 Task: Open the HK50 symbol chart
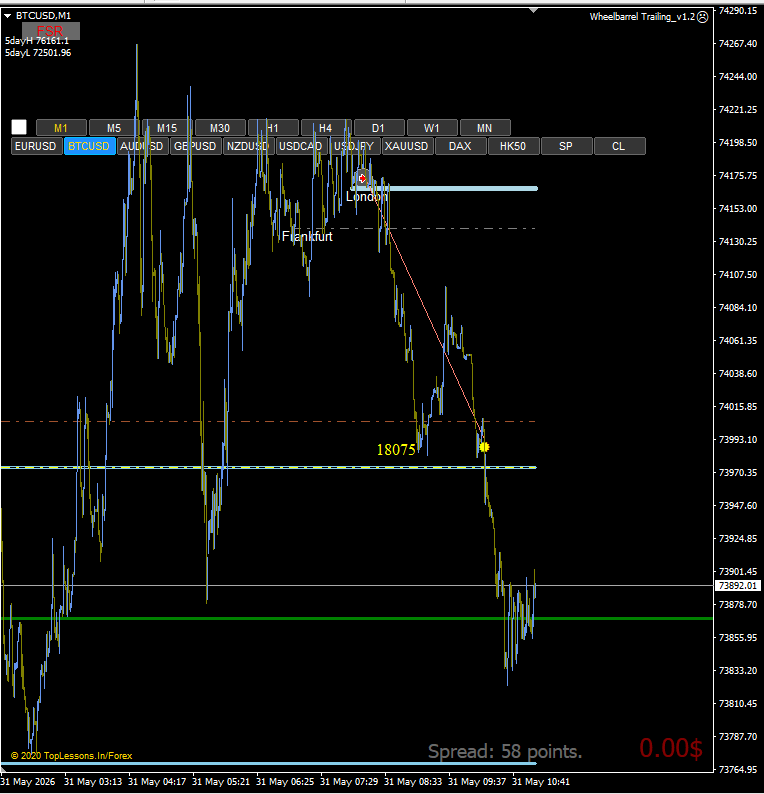tap(513, 146)
